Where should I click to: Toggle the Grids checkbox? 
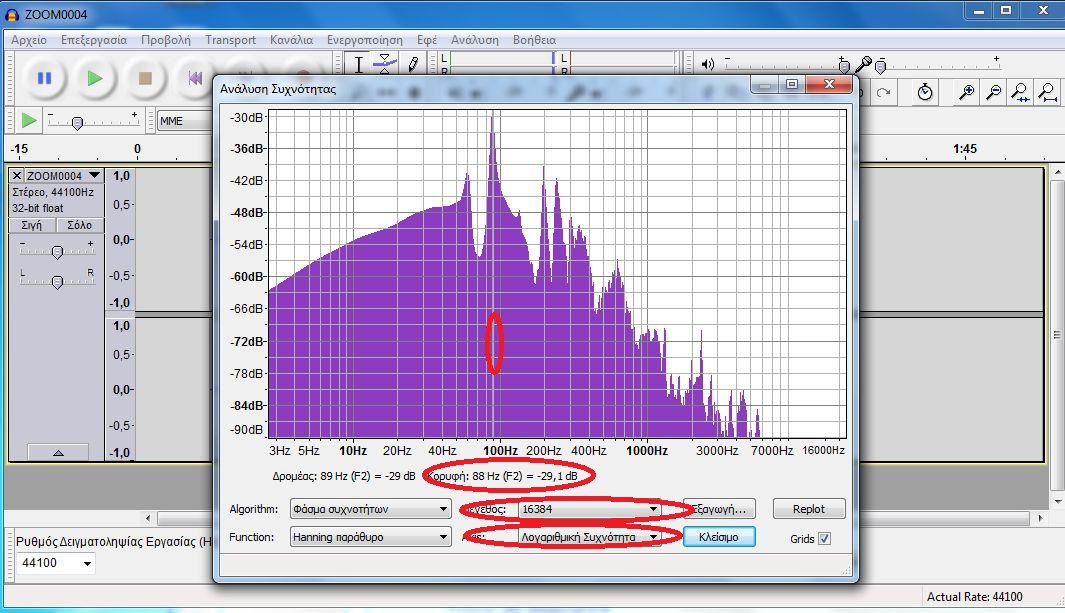[824, 538]
